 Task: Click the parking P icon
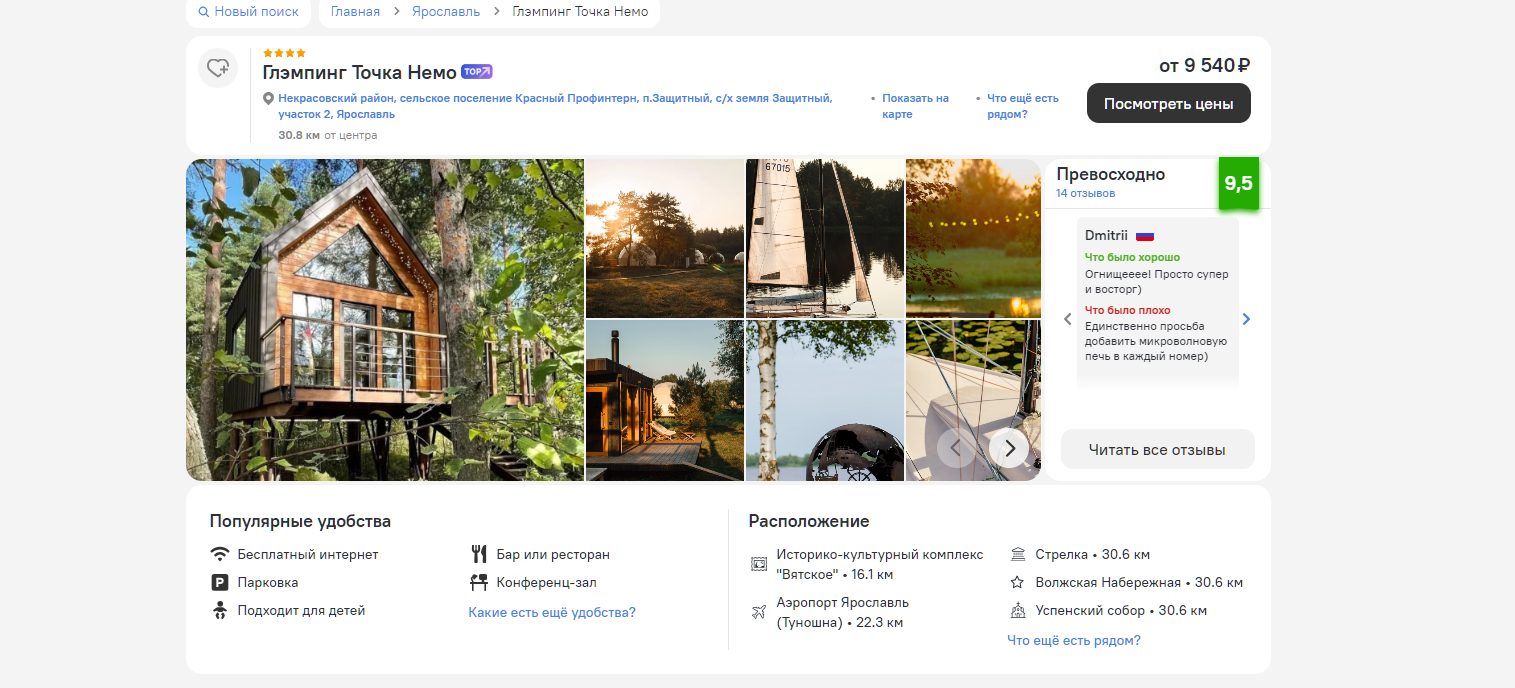[220, 582]
